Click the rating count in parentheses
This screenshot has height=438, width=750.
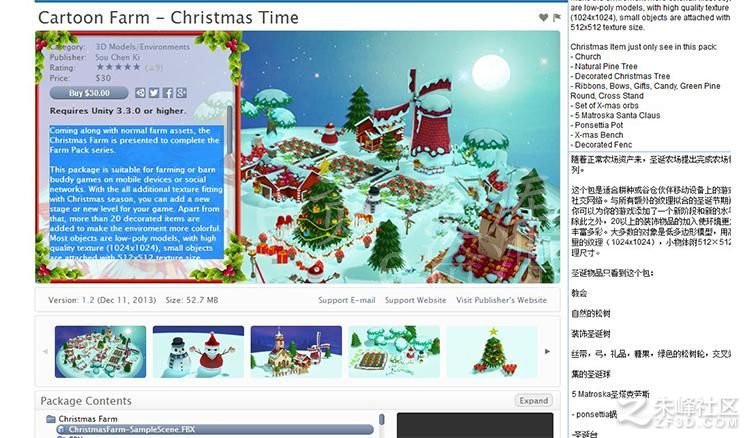(154, 68)
